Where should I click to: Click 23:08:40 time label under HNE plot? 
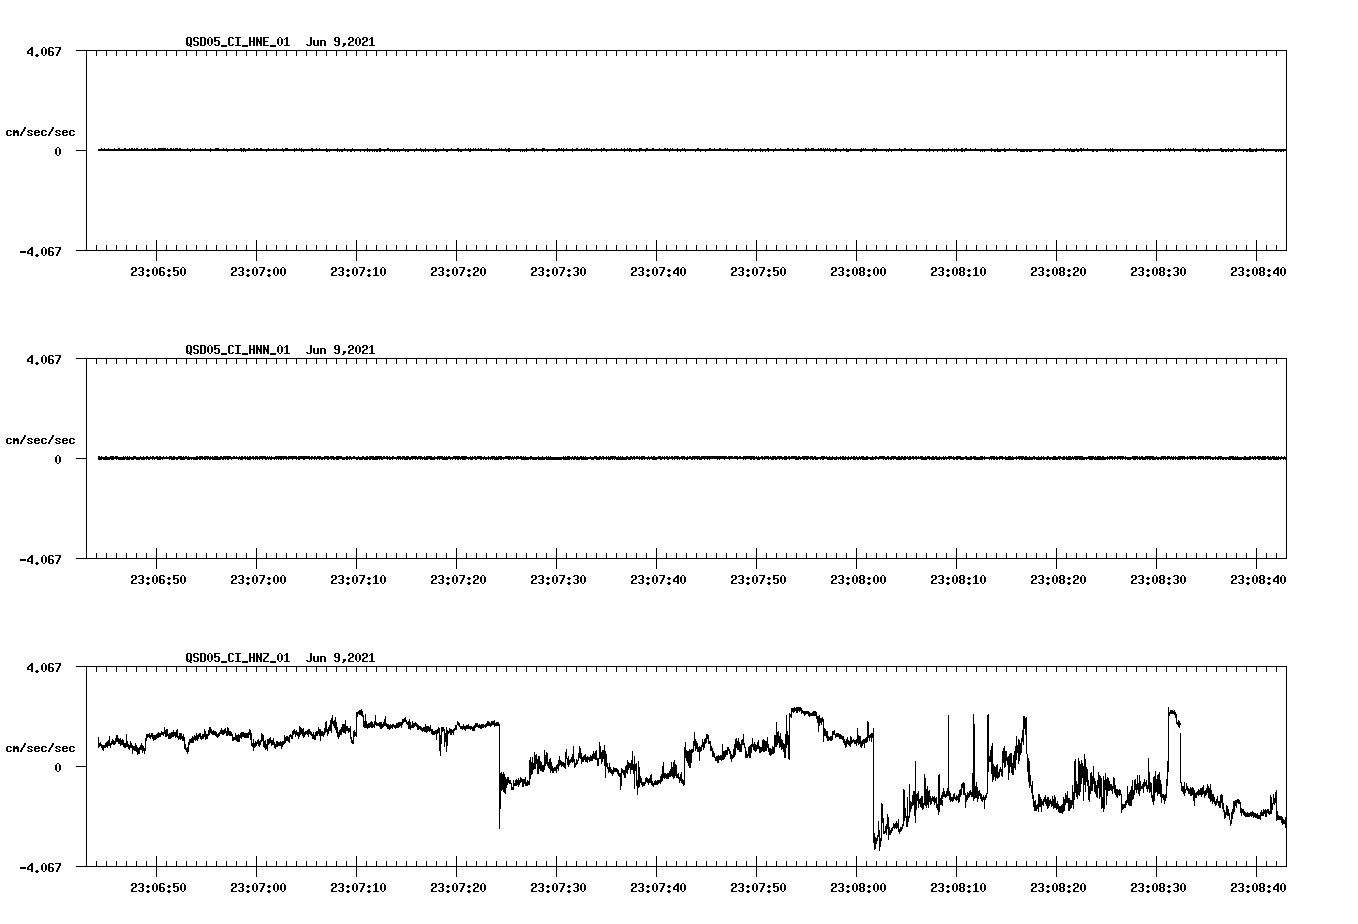1258,272
